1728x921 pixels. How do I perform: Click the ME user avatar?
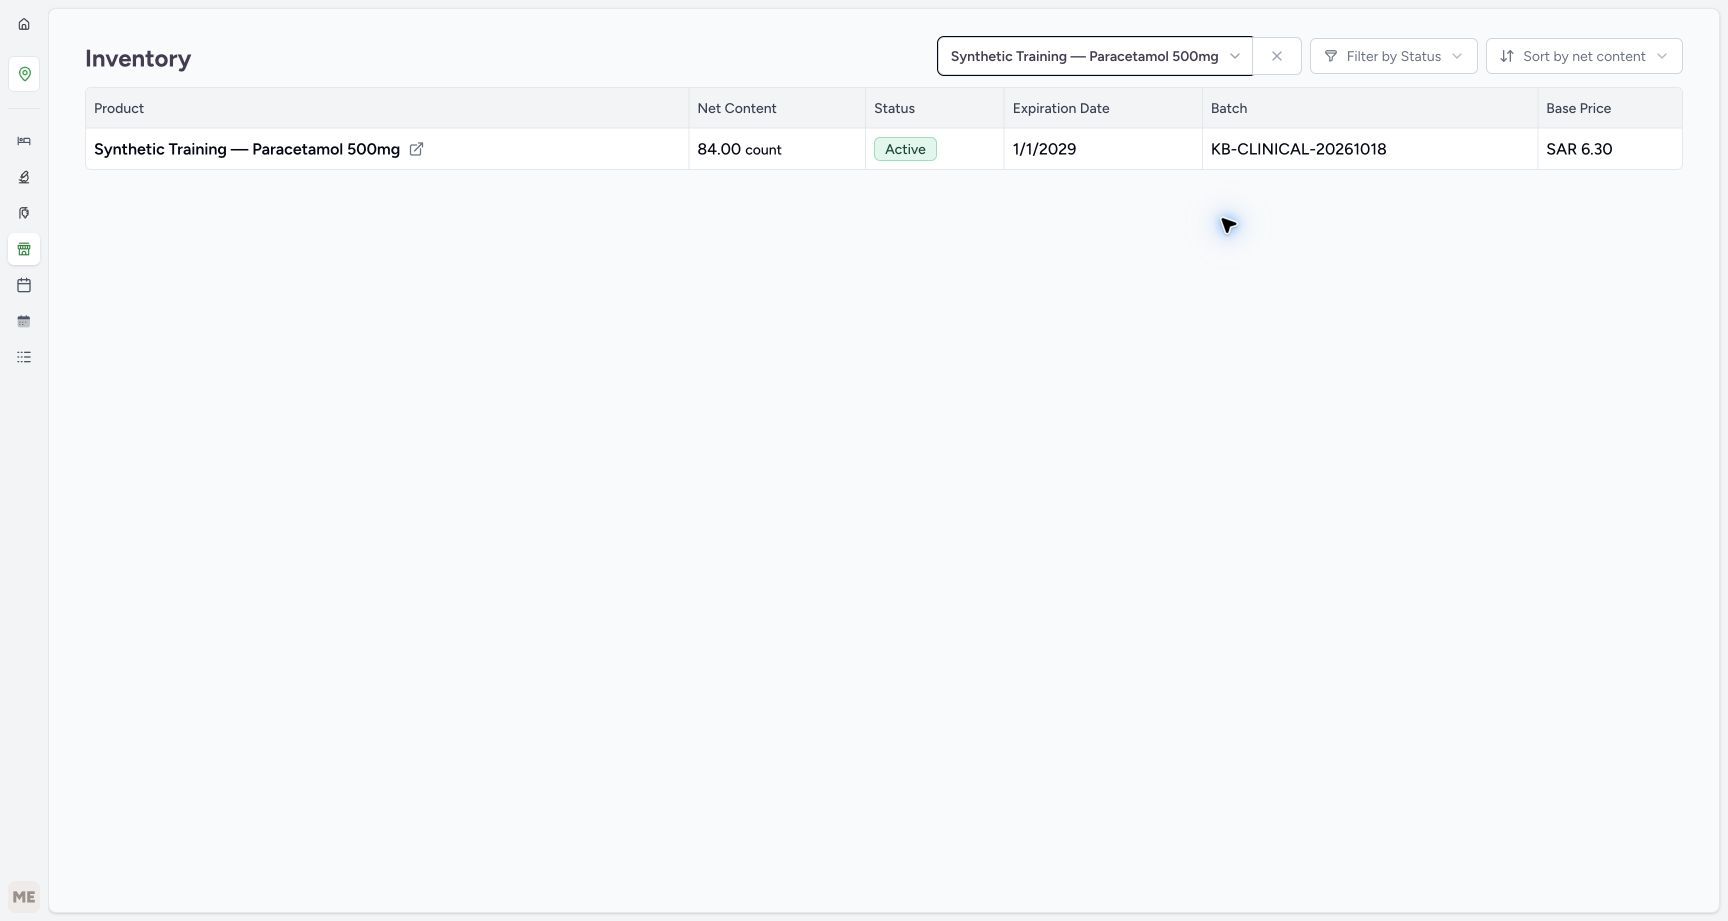pos(24,897)
